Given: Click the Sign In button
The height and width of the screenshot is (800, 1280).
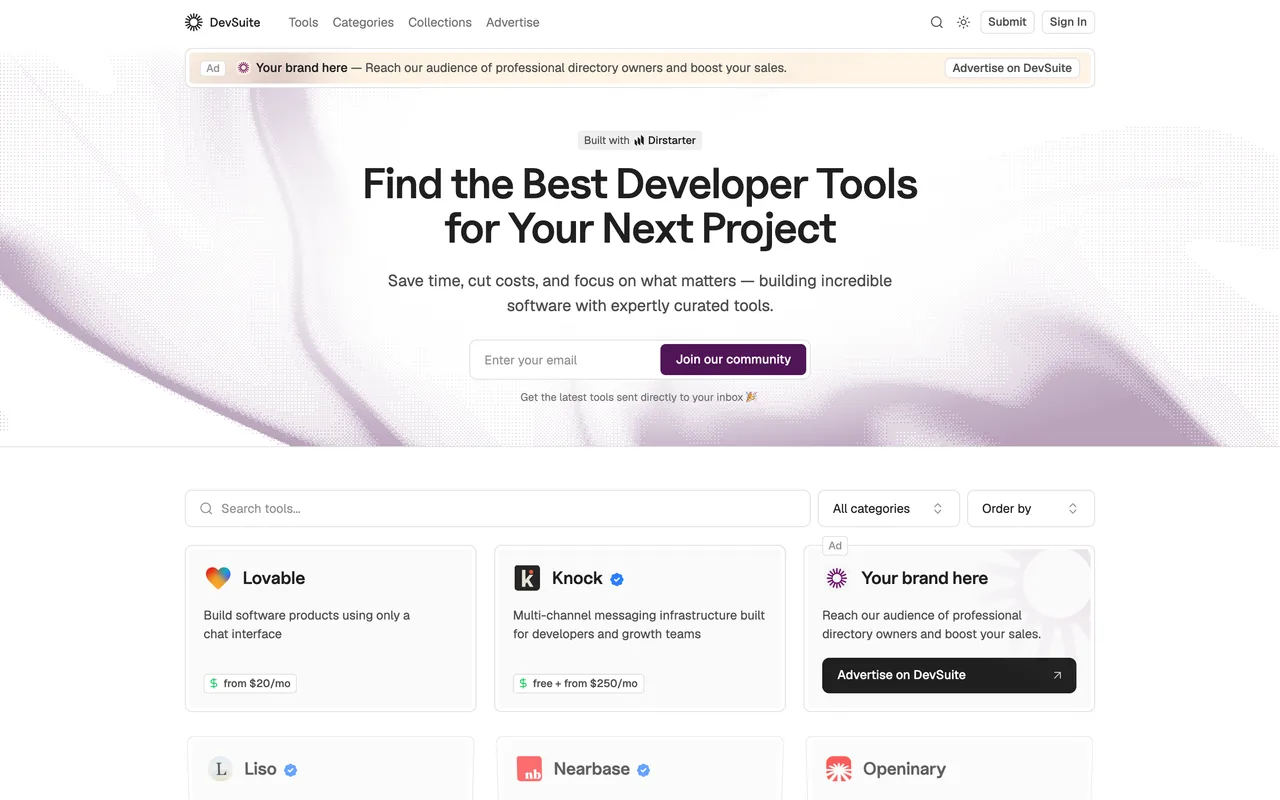Looking at the screenshot, I should click(x=1068, y=22).
